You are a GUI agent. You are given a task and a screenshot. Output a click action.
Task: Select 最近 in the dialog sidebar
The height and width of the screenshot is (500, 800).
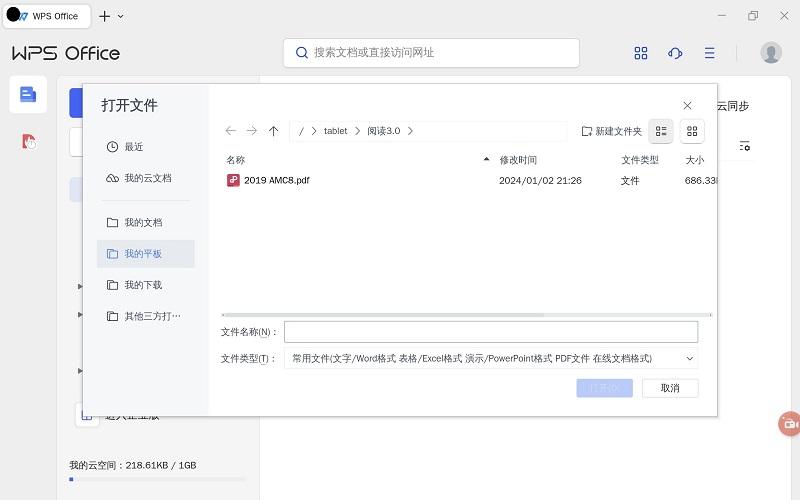coord(134,147)
